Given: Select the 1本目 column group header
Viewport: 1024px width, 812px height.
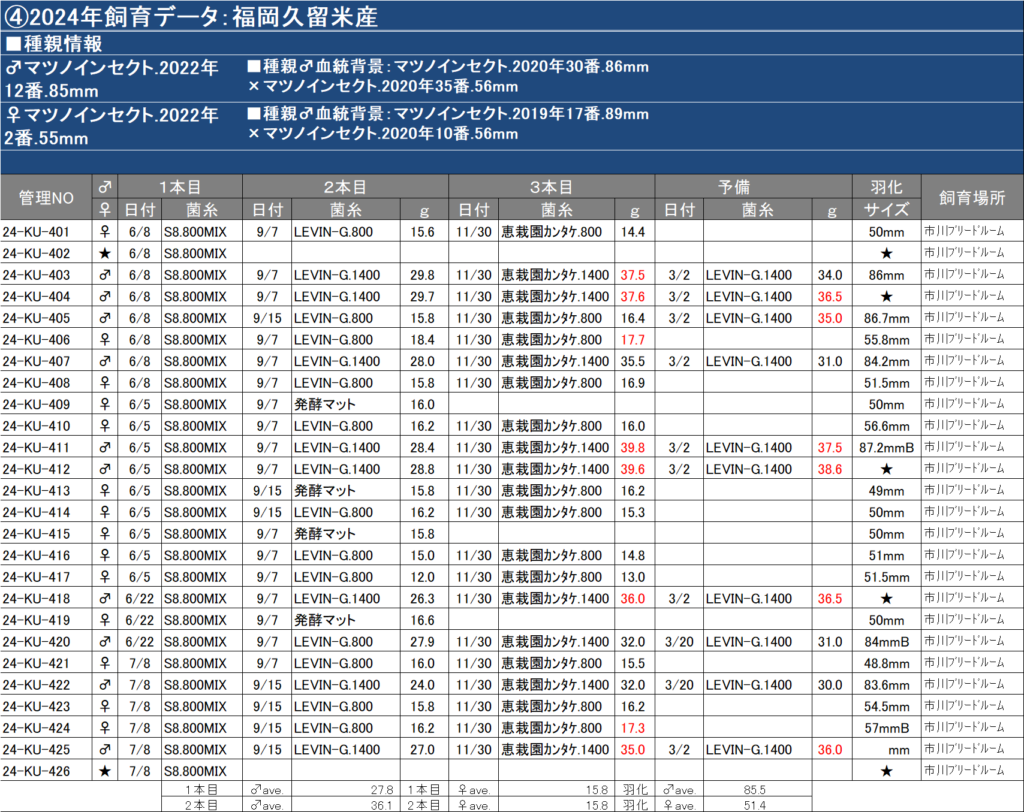Looking at the screenshot, I should 180,187.
